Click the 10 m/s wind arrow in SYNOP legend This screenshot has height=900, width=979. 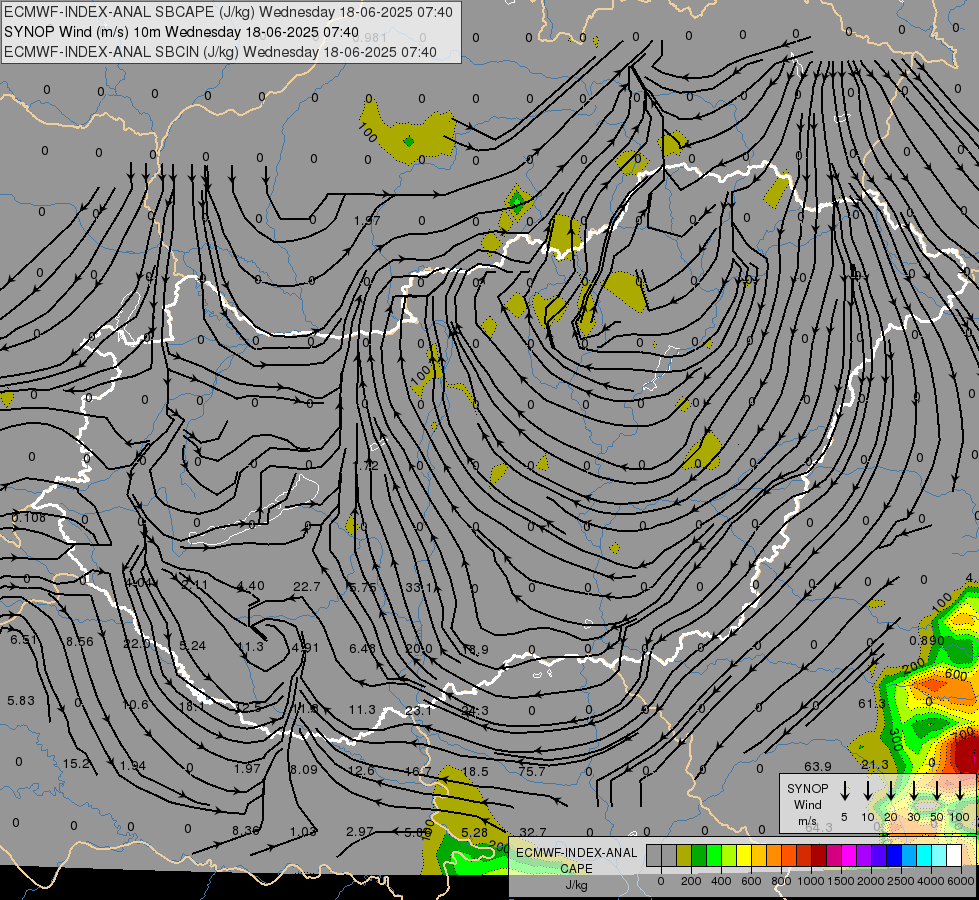[868, 791]
